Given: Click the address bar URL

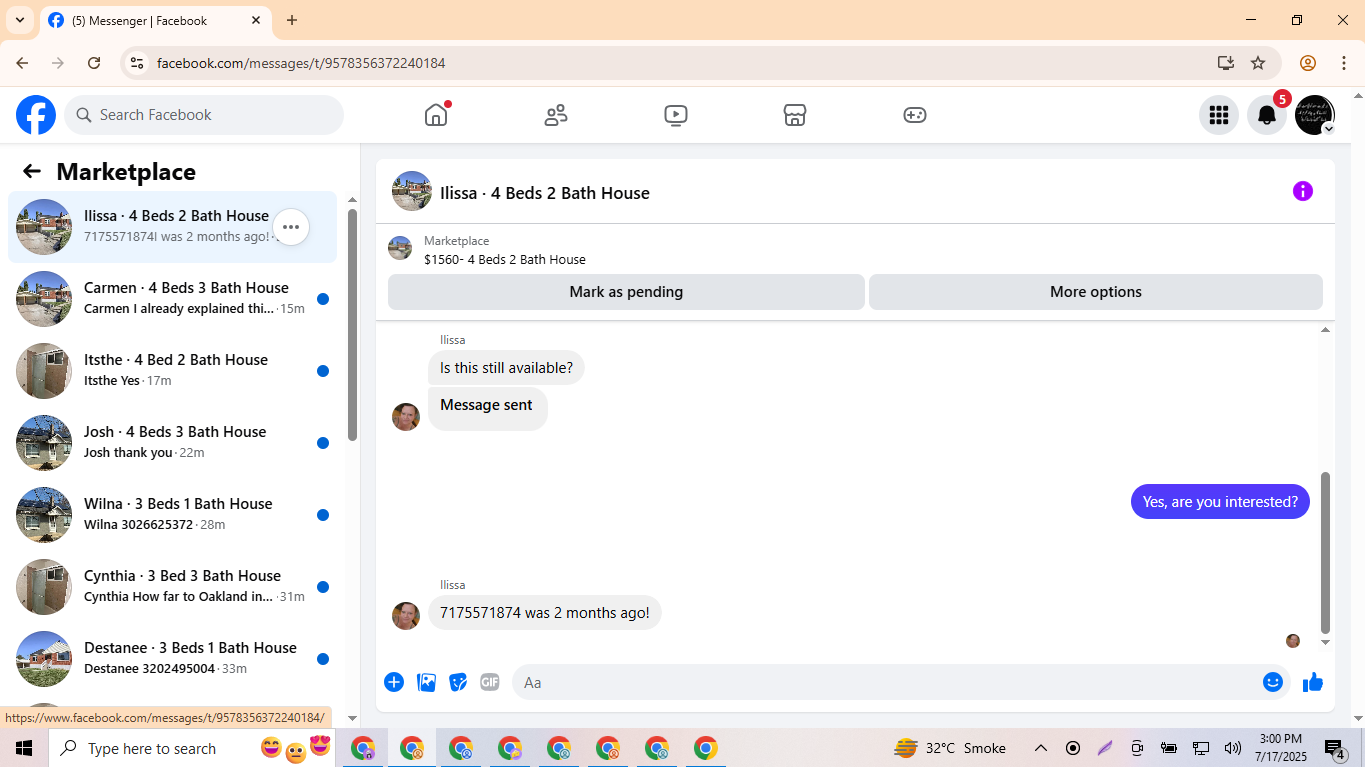Looking at the screenshot, I should pos(301,63).
